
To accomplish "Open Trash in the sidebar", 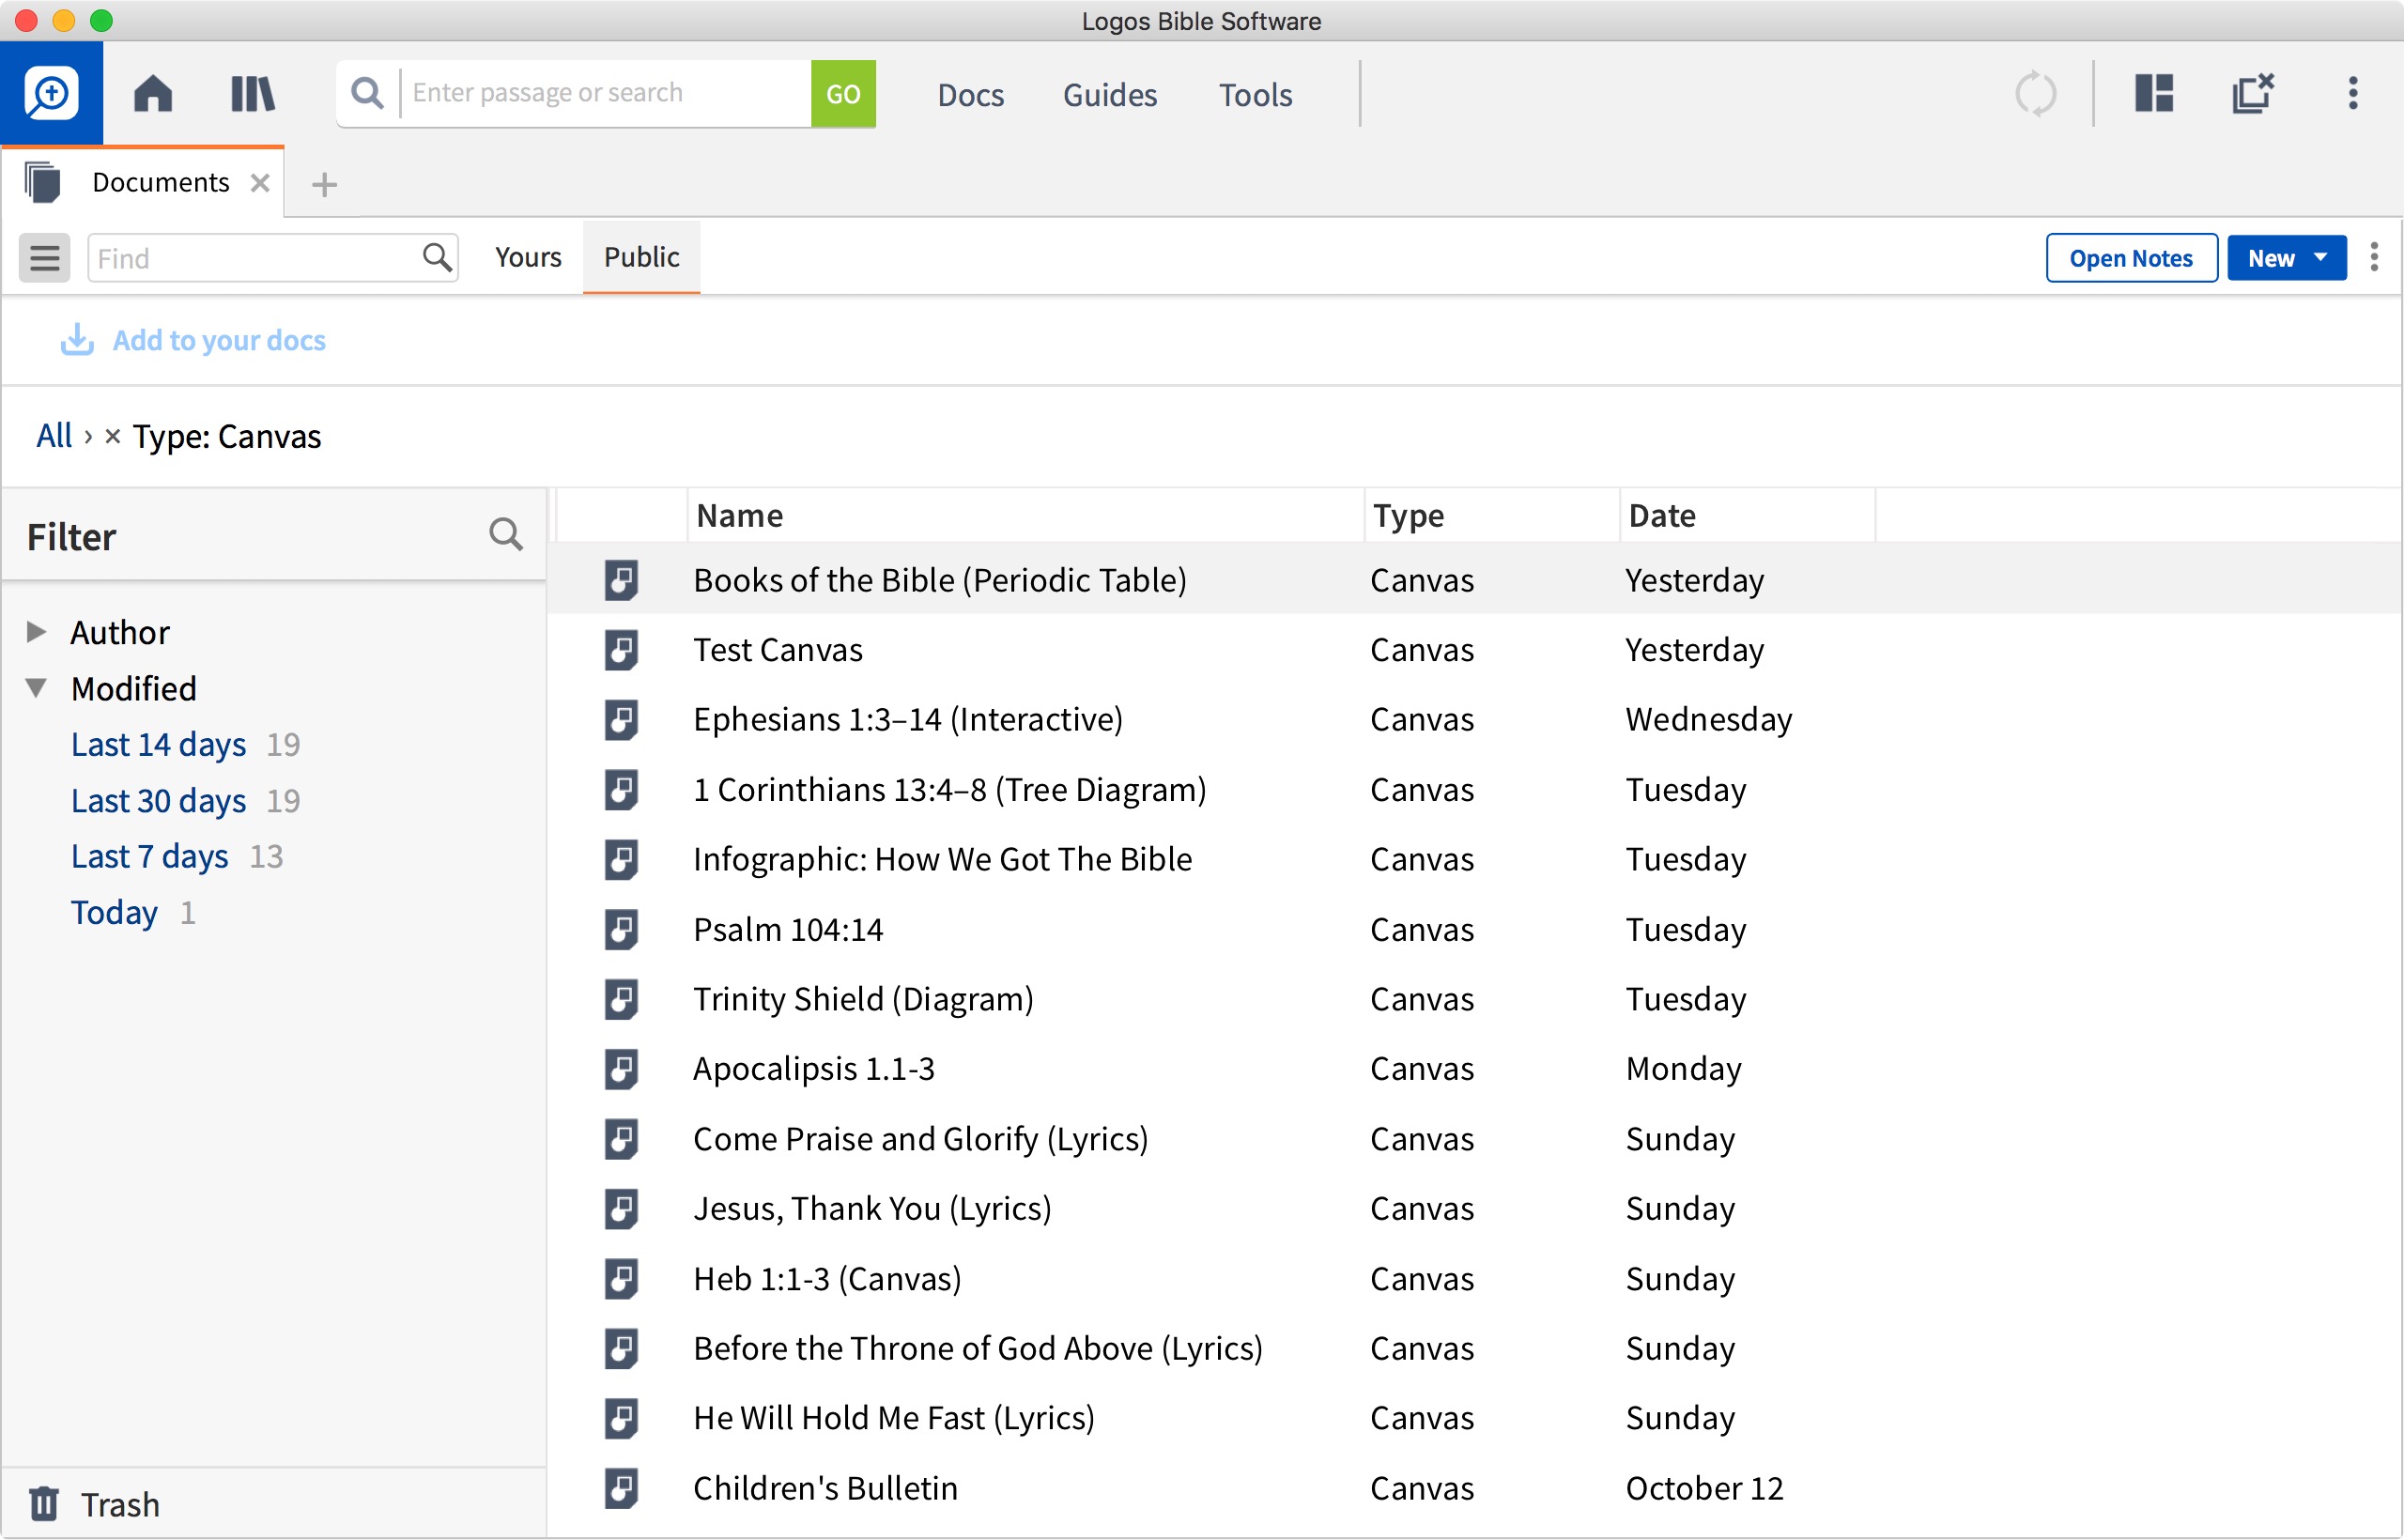I will pyautogui.click(x=120, y=1504).
